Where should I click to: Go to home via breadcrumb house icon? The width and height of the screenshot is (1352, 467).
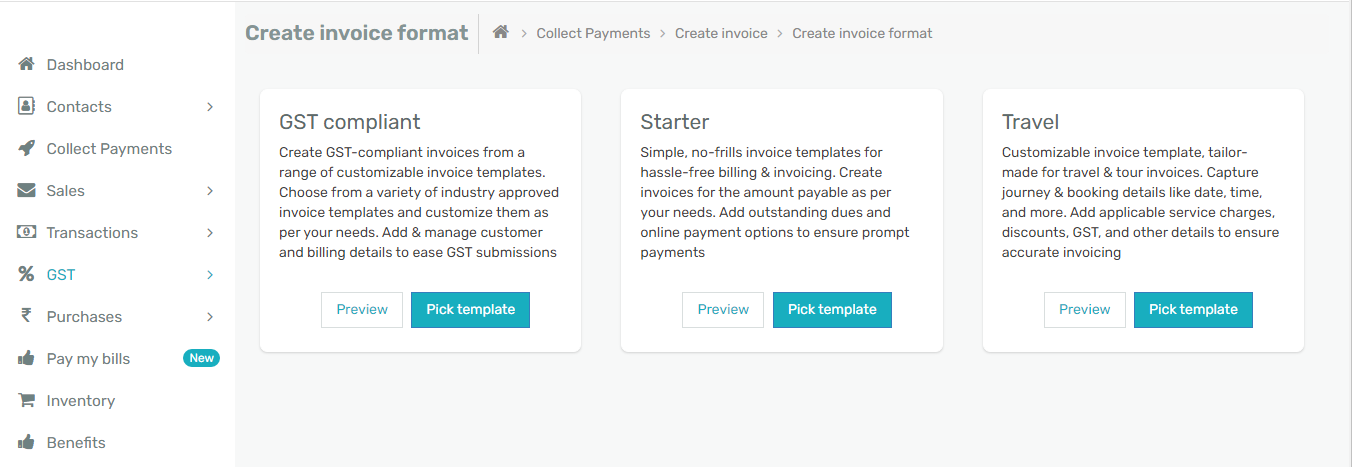(501, 33)
